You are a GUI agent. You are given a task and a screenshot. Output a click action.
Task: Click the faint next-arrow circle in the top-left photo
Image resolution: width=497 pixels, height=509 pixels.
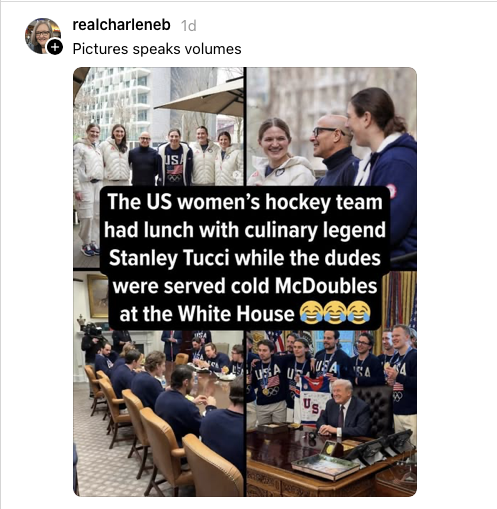pyautogui.click(x=237, y=175)
